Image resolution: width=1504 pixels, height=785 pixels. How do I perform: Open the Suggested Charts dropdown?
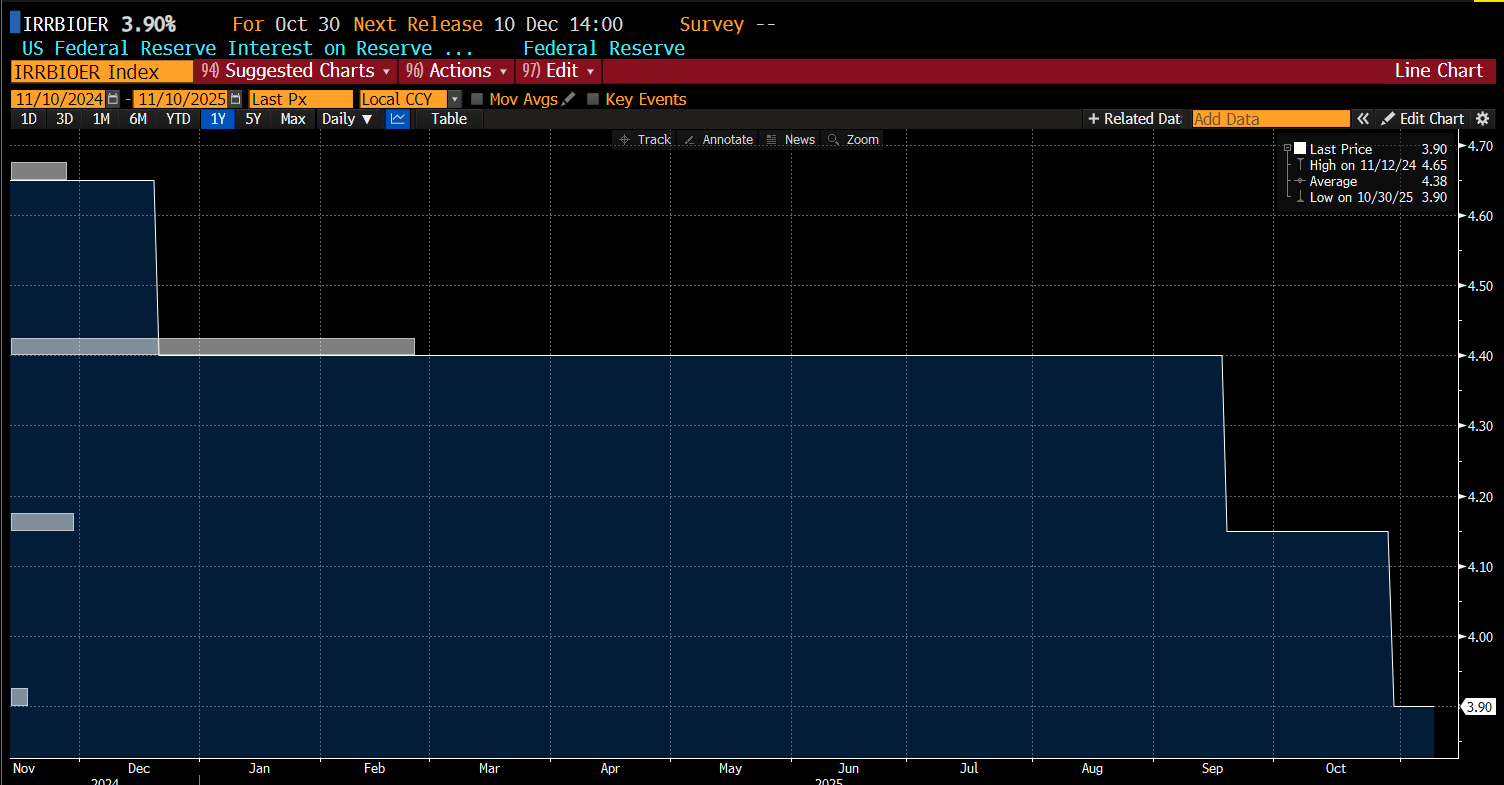coord(296,71)
